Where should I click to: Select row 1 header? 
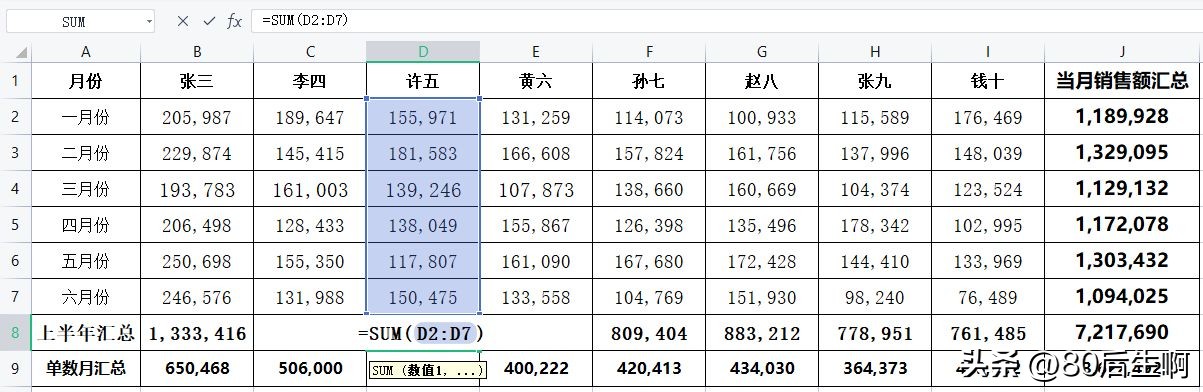16,81
